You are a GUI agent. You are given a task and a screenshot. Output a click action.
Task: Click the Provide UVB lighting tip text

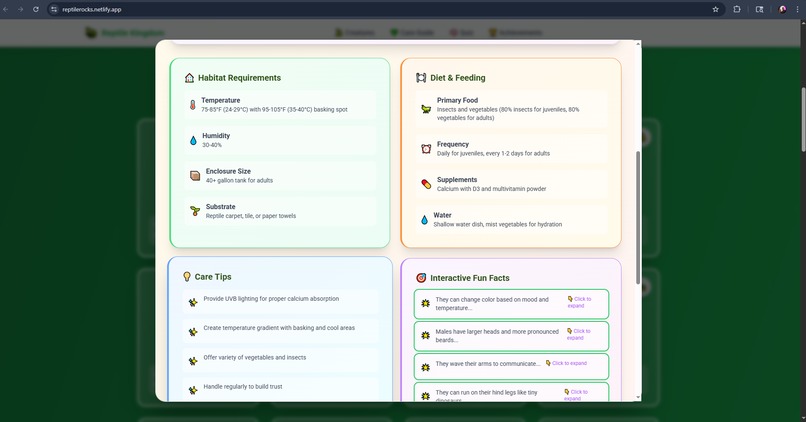(x=271, y=299)
